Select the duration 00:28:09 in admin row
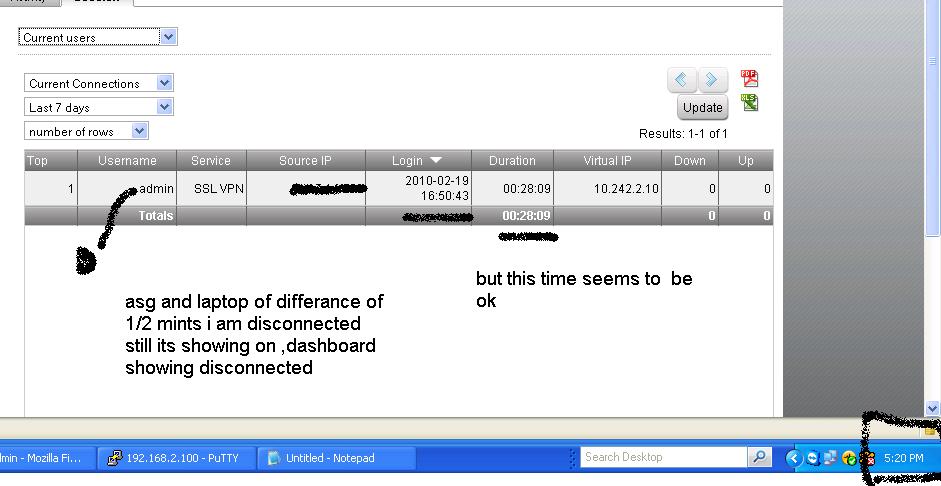941x486 pixels. [x=513, y=189]
